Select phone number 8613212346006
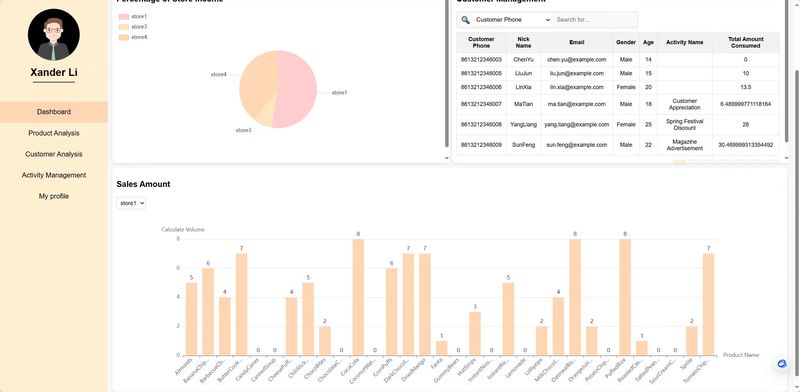800x392 pixels. pos(481,87)
